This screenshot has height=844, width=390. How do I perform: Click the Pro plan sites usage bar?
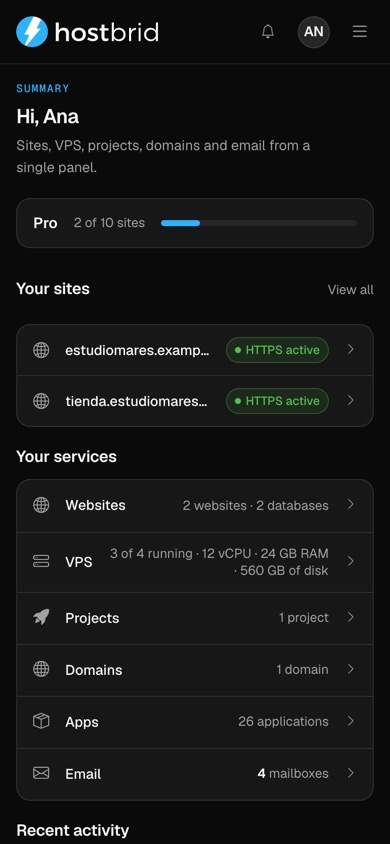(259, 223)
